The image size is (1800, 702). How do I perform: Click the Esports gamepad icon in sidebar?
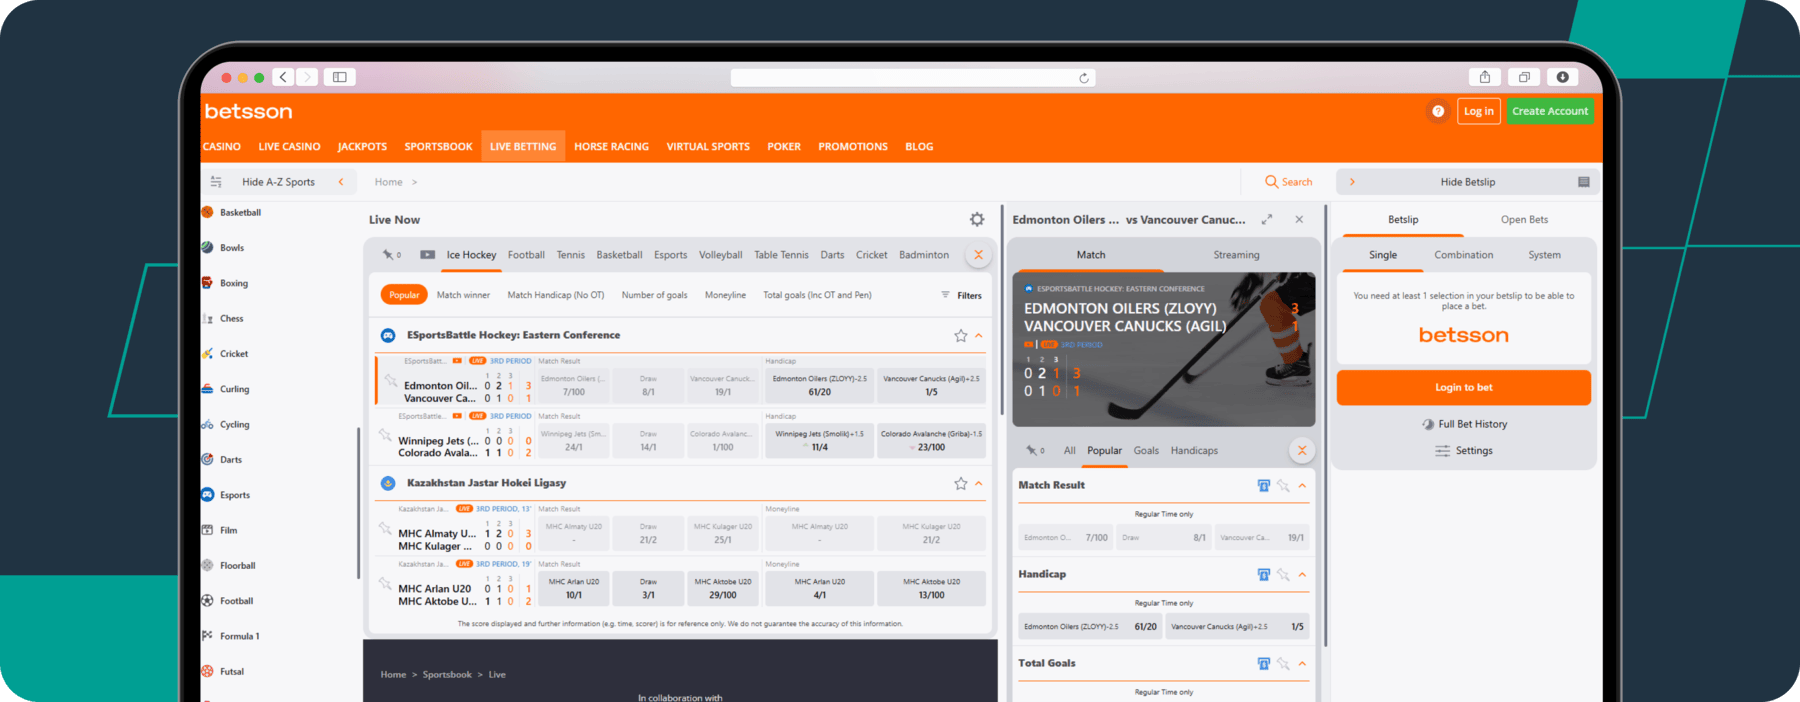point(208,494)
